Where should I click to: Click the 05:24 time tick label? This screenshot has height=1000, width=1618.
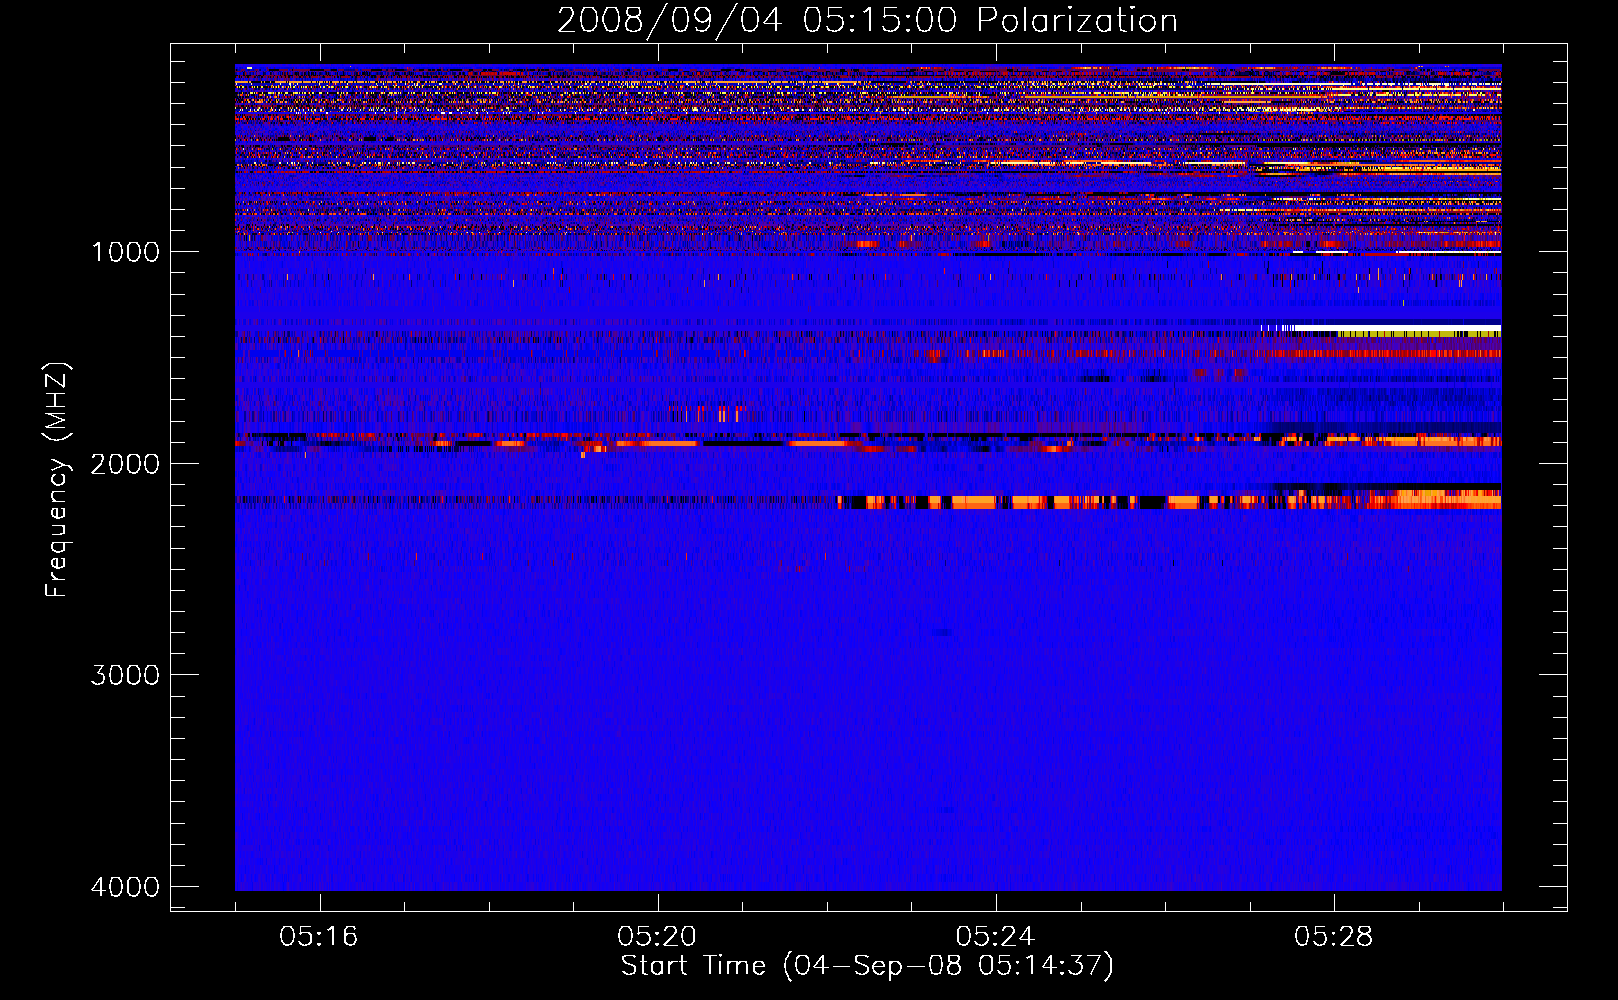[x=995, y=937]
